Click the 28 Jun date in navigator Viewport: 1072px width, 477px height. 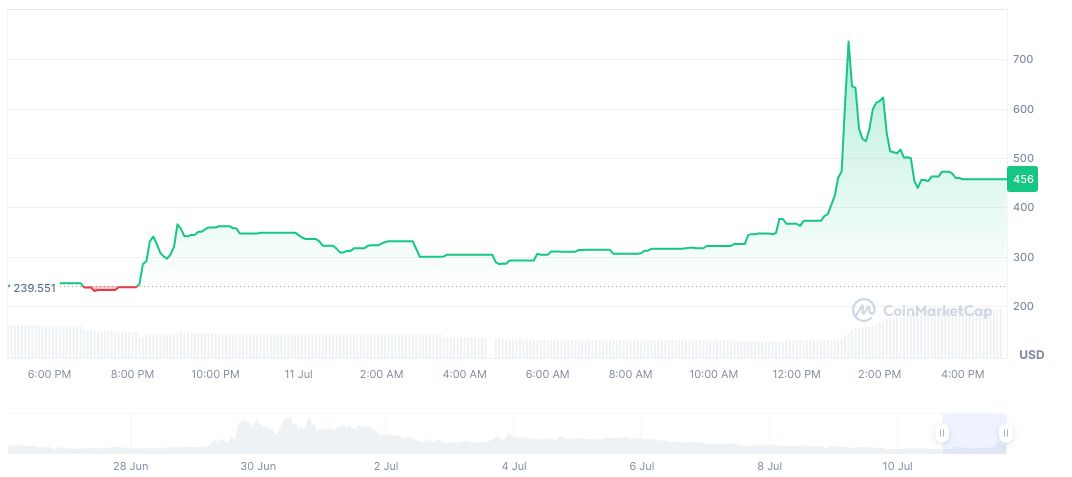[x=130, y=466]
